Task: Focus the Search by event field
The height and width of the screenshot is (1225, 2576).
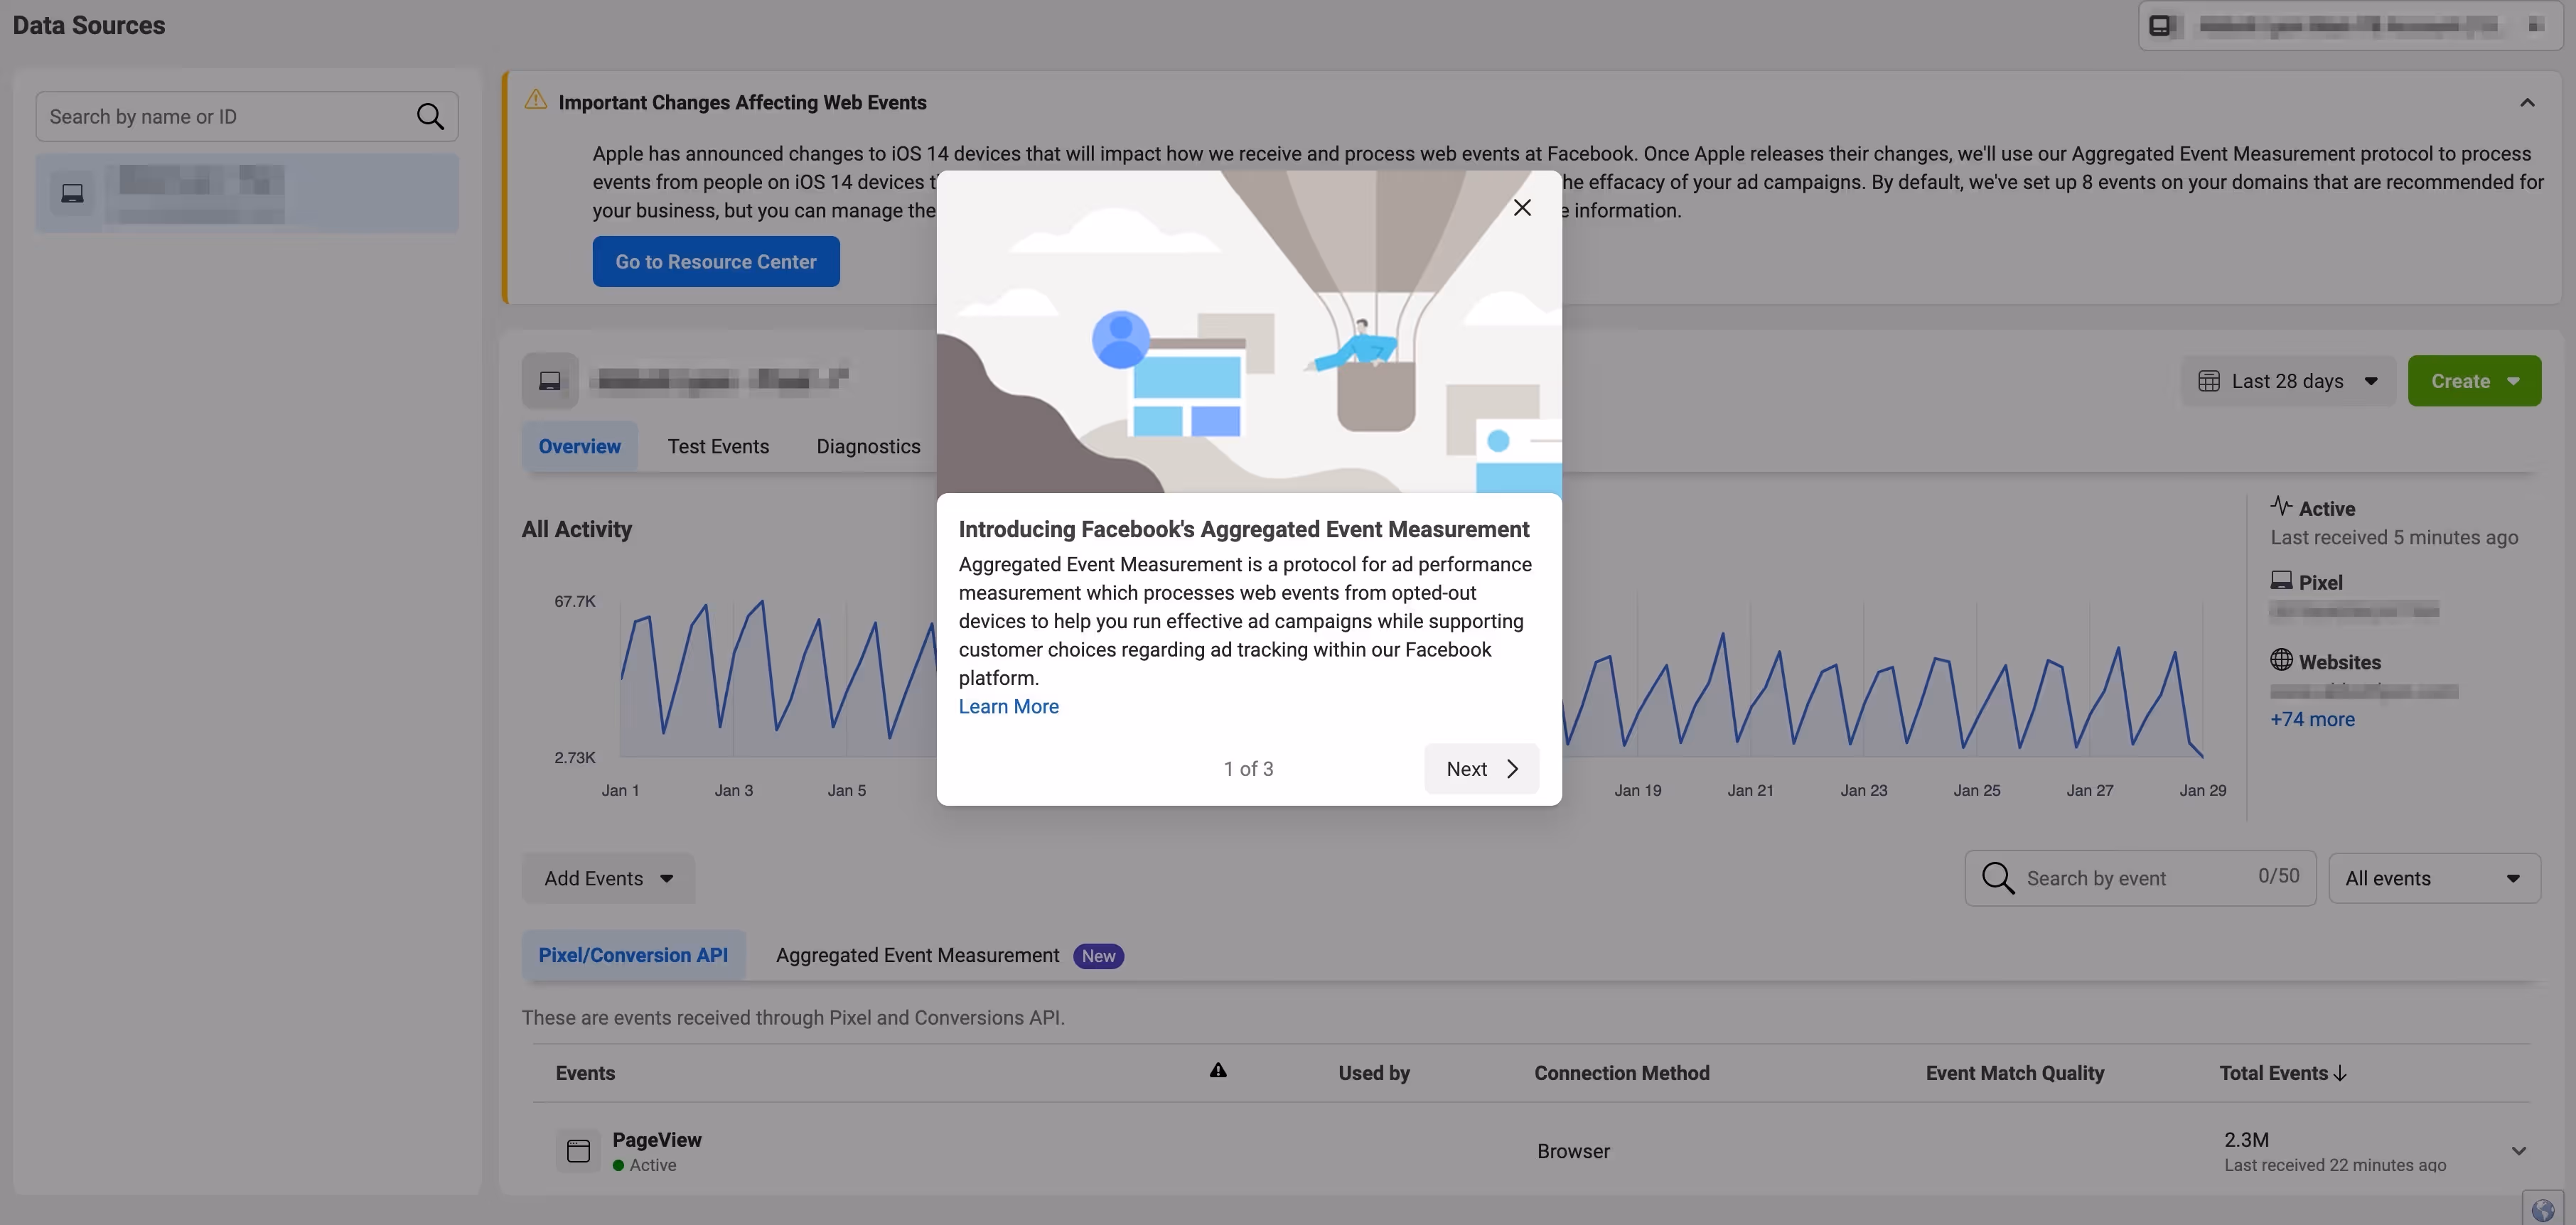Action: (2140, 878)
